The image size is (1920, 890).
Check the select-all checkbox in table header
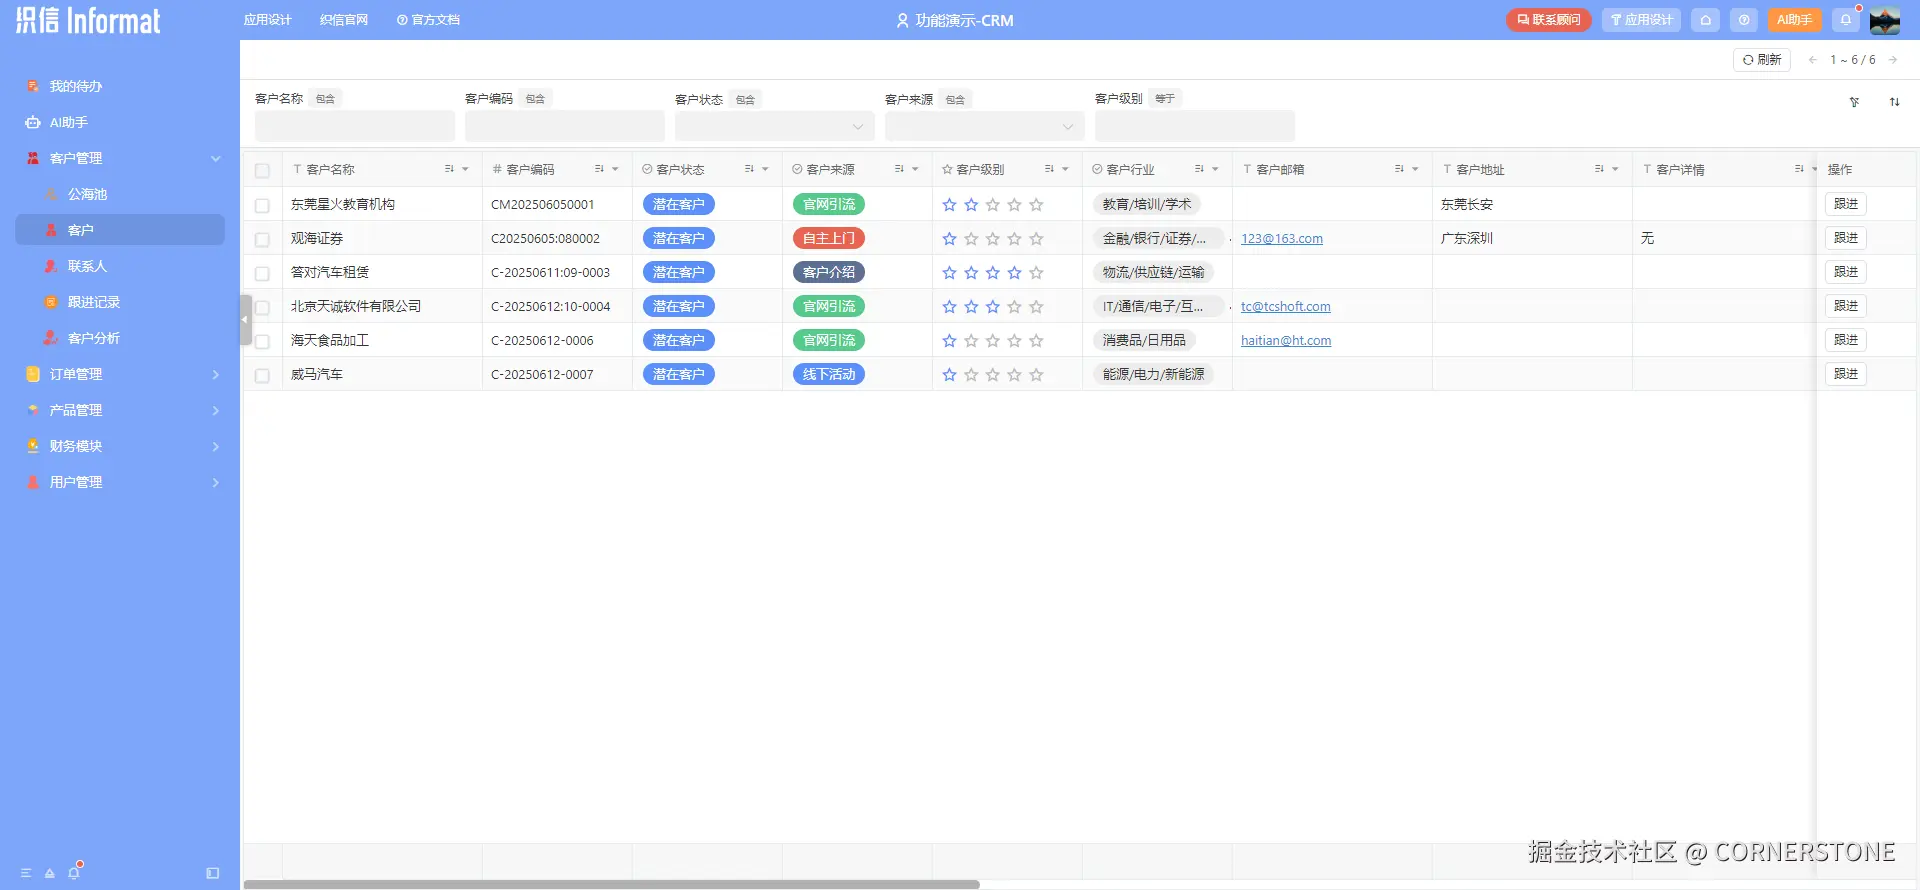[x=262, y=171]
